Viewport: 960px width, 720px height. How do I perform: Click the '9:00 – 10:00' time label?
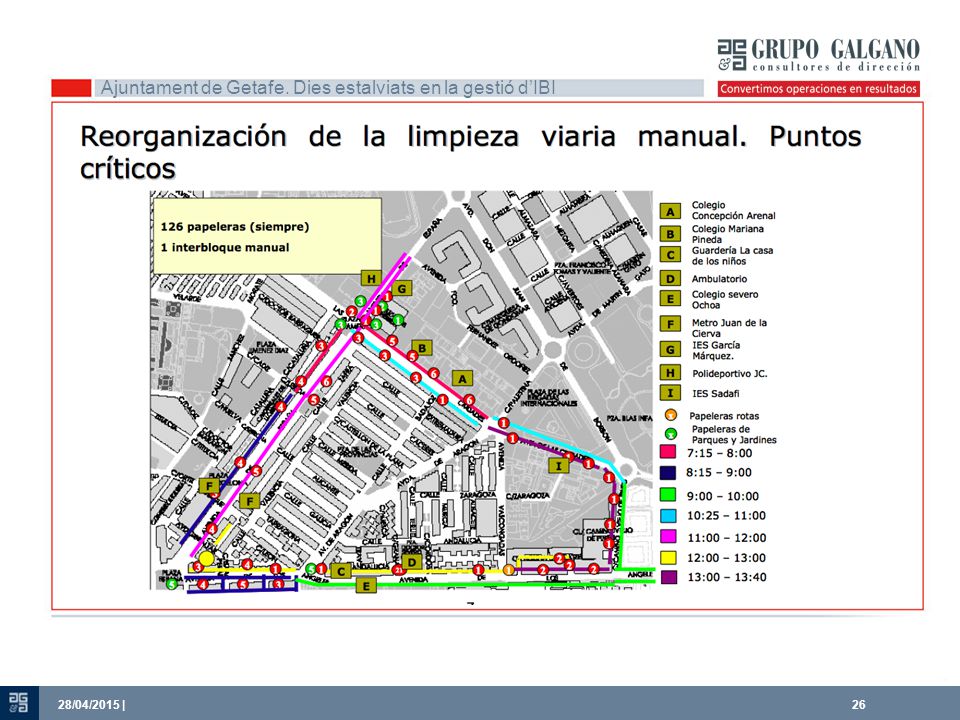722,496
